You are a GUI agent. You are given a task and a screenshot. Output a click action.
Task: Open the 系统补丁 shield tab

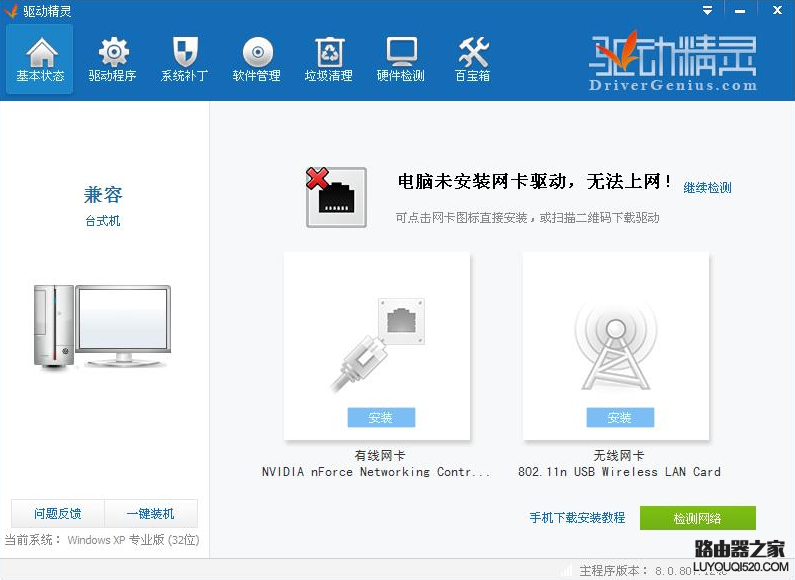[x=184, y=59]
